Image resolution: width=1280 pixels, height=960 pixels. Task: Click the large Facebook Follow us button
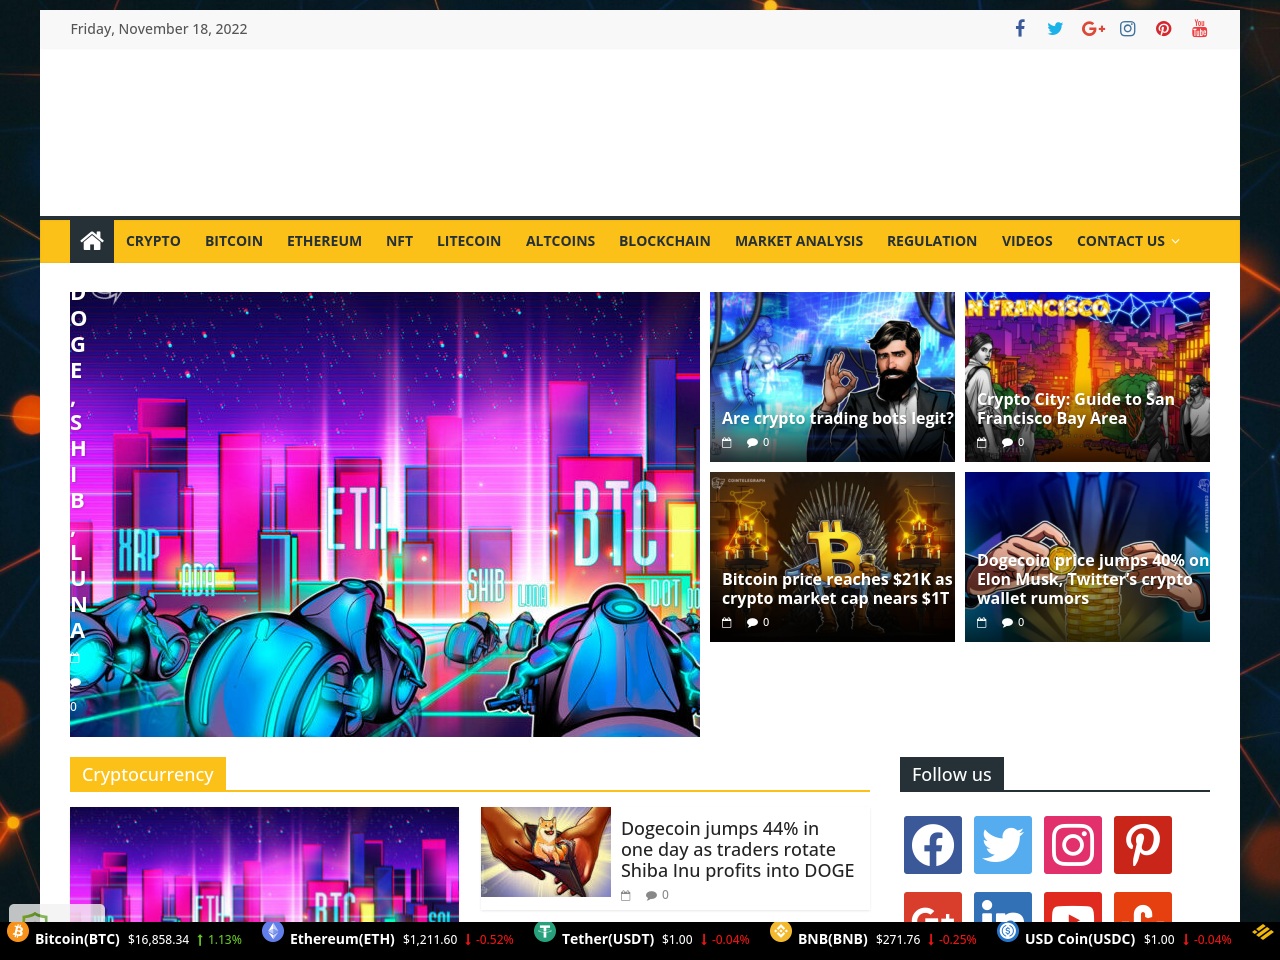click(933, 845)
